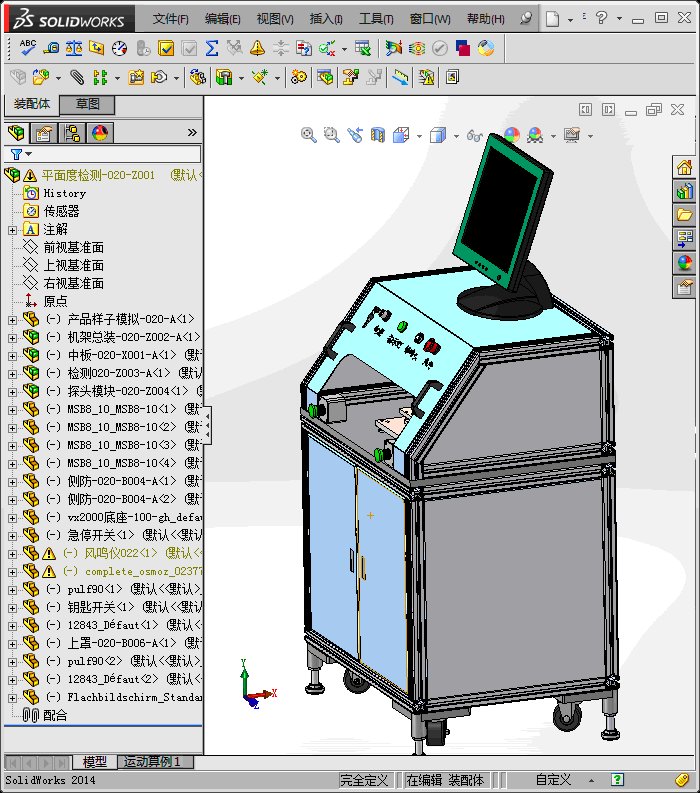Click the greyed checkmark box toolbar icon
This screenshot has width=700, height=793.
coord(189,48)
